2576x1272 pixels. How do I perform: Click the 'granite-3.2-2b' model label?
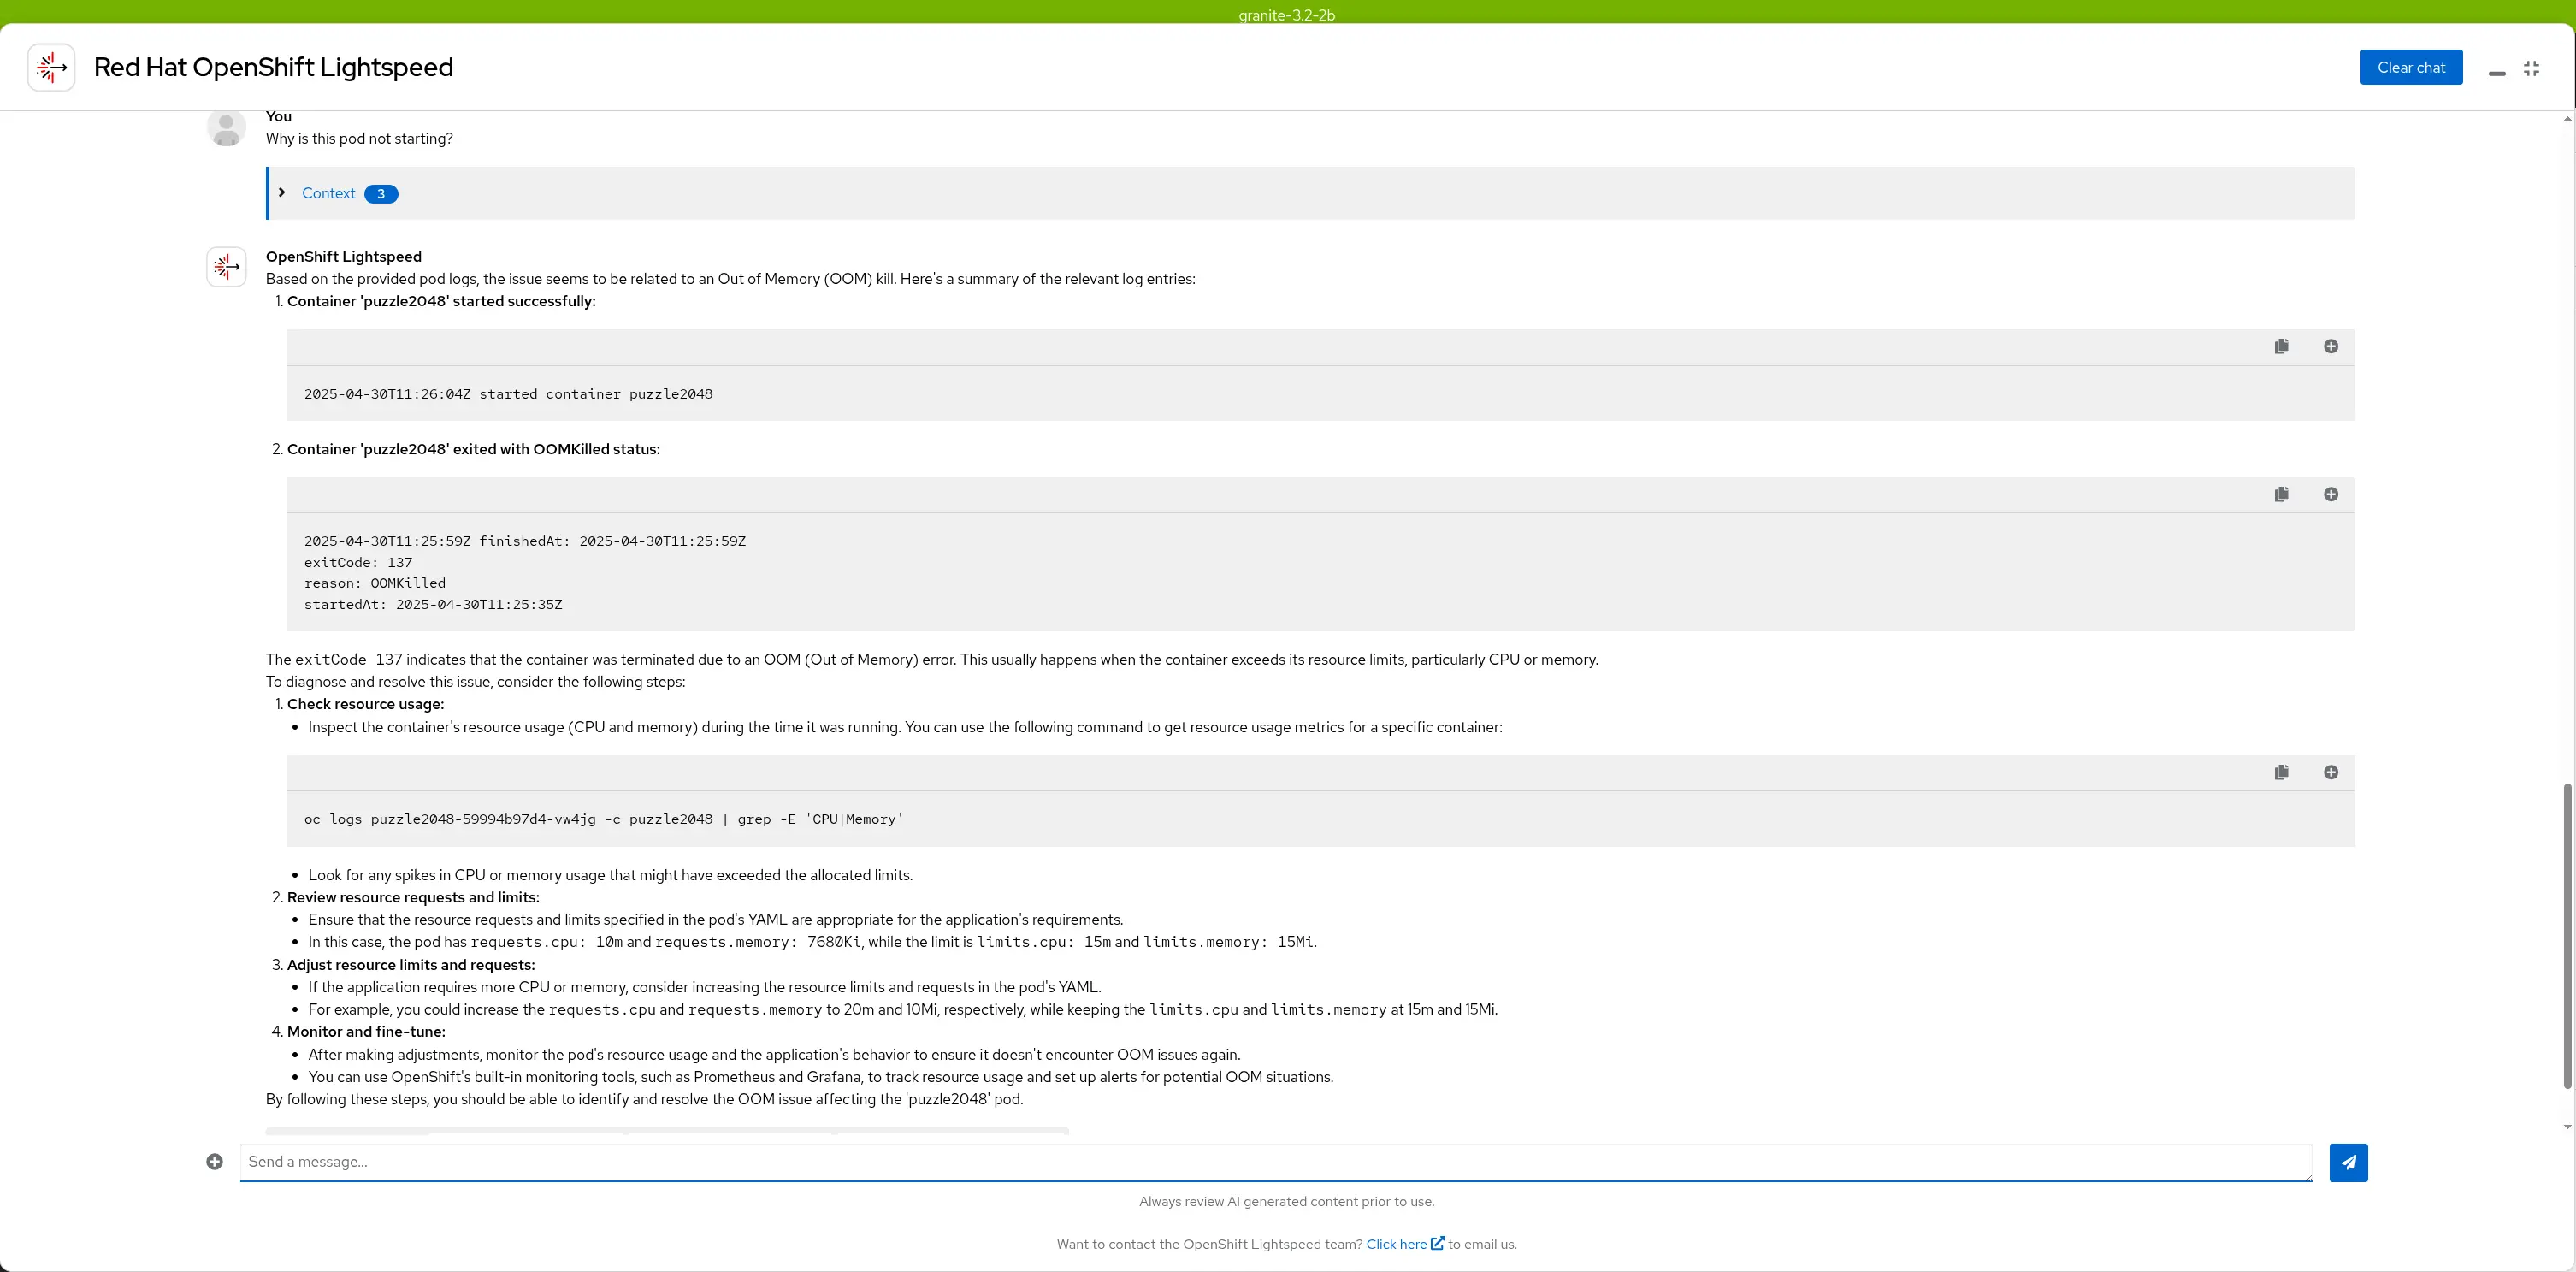(x=1286, y=15)
